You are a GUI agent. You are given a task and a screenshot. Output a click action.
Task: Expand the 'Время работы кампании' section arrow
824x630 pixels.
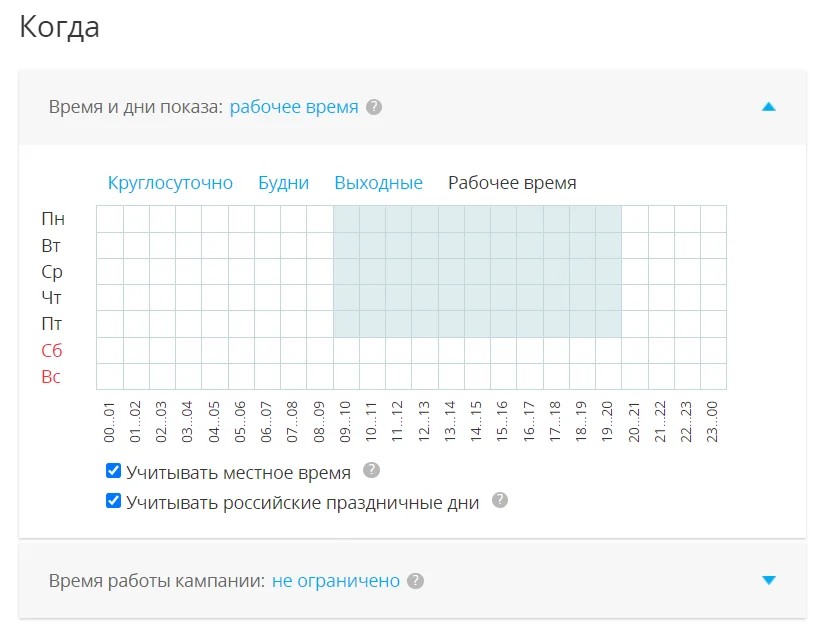coord(768,580)
